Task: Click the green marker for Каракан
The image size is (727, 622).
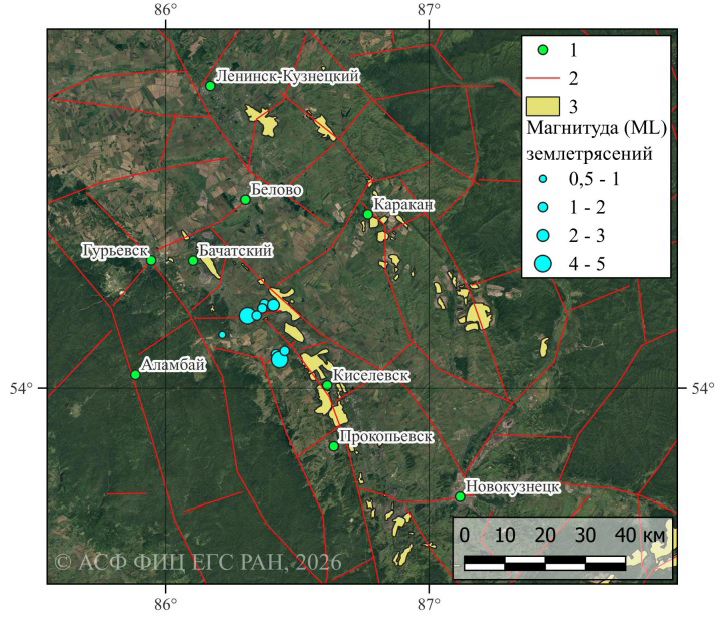Action: 368,214
